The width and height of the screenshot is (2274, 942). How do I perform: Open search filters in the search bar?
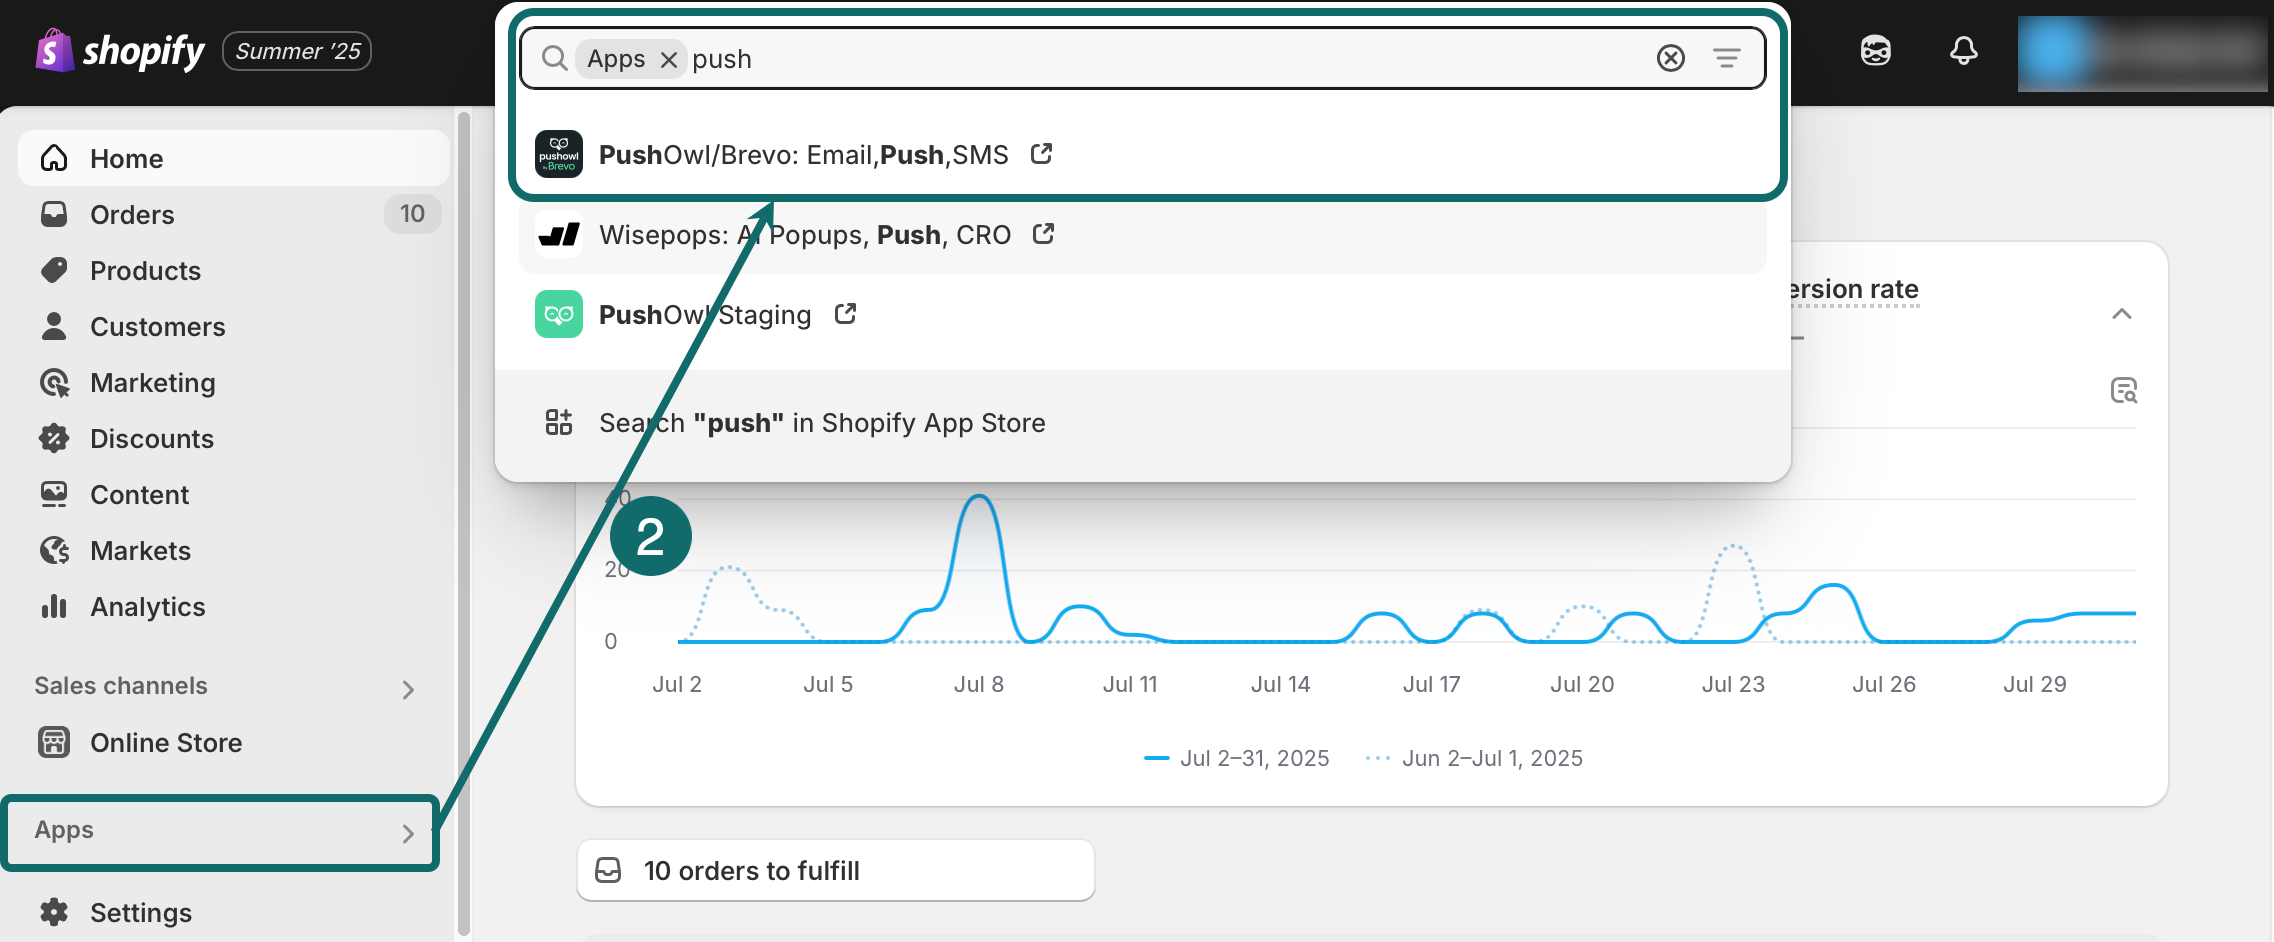[x=1727, y=58]
